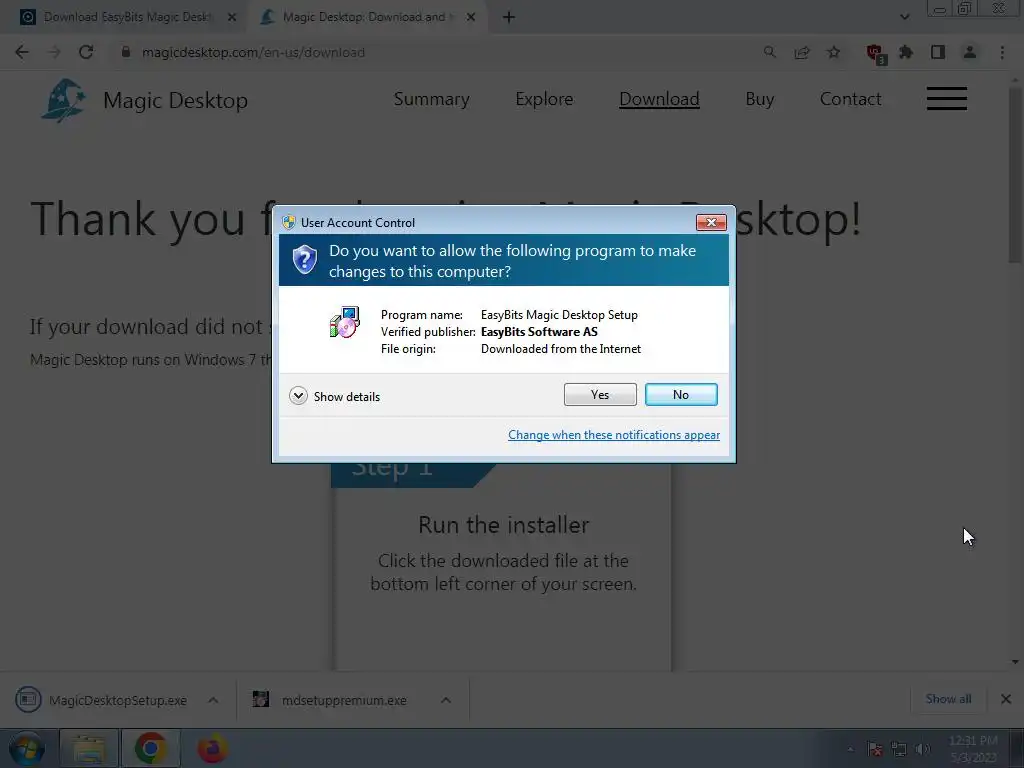Open the Chrome profile avatar
The height and width of the screenshot is (768, 1024).
(x=970, y=52)
